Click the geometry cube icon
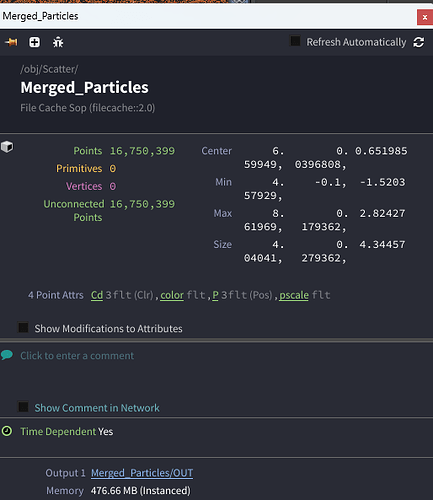433x500 pixels. click(7, 147)
